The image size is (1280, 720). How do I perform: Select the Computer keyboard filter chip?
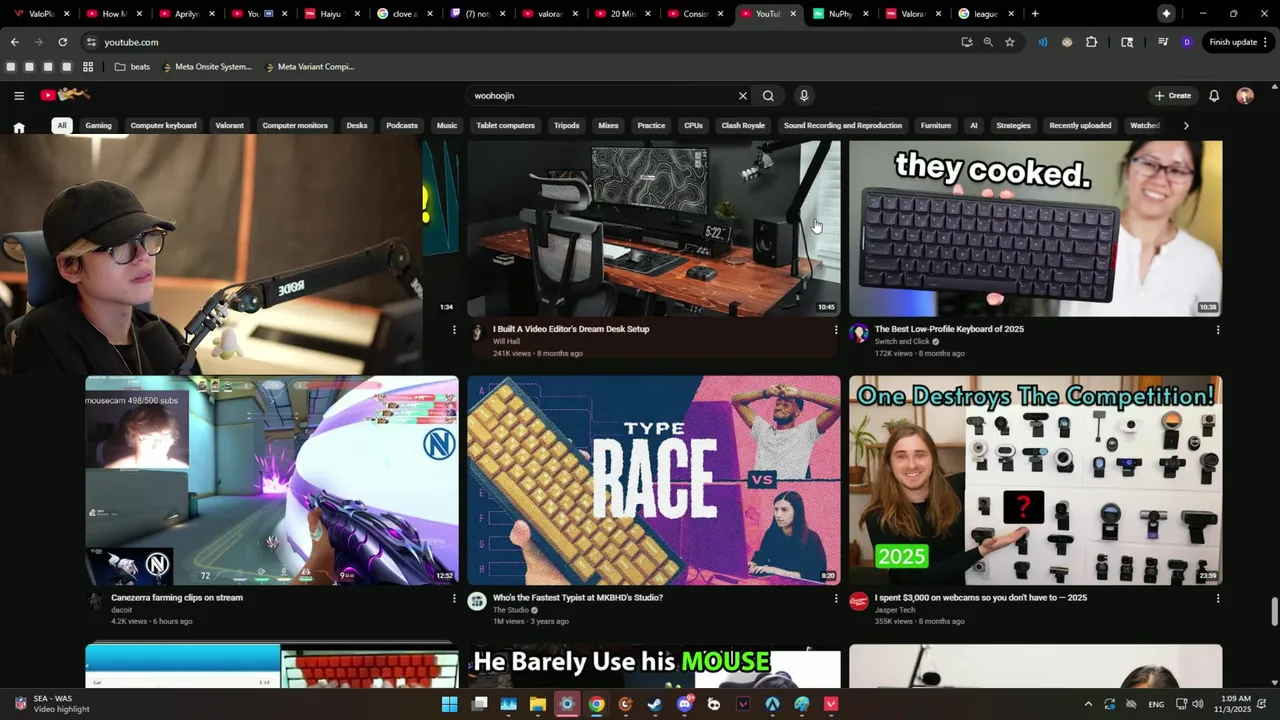(x=163, y=125)
